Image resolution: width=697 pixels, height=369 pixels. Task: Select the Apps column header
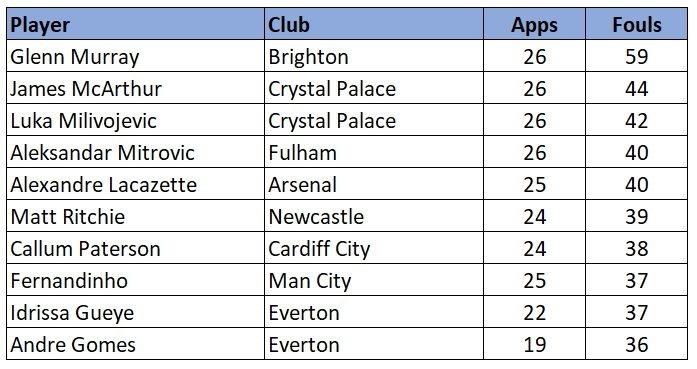coord(534,24)
